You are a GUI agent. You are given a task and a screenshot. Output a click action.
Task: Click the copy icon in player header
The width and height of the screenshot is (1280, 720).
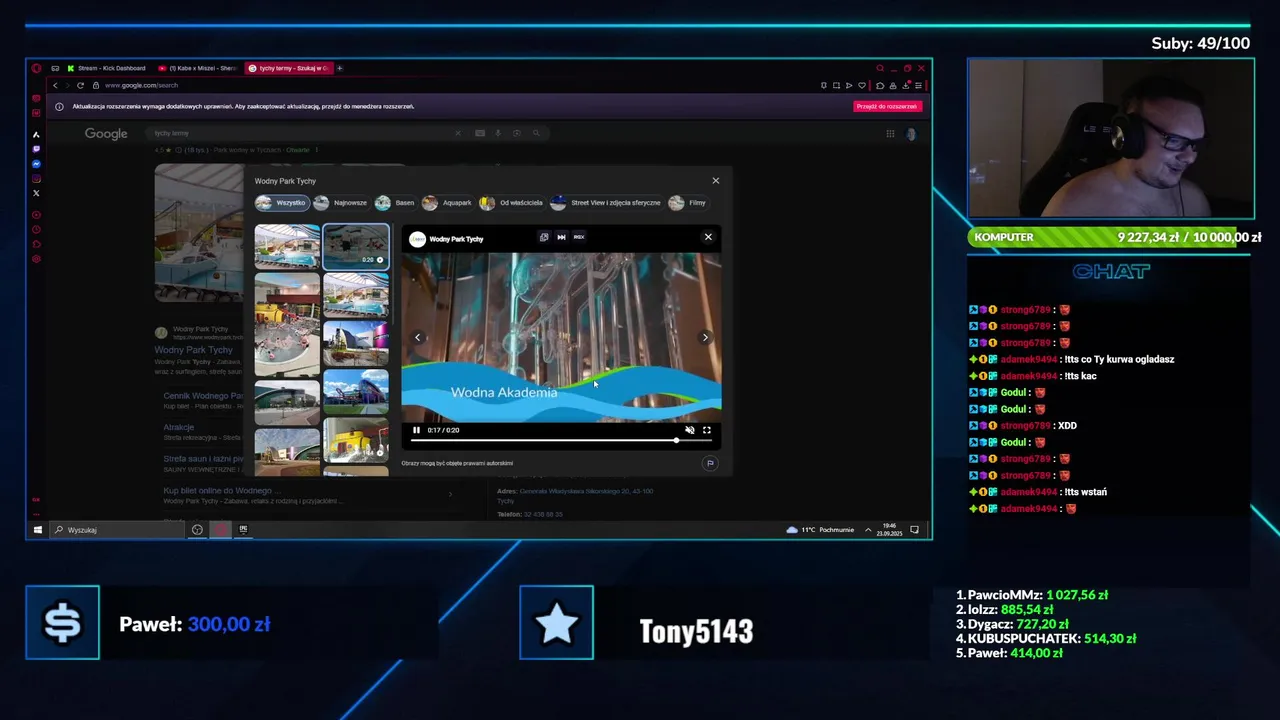click(544, 237)
